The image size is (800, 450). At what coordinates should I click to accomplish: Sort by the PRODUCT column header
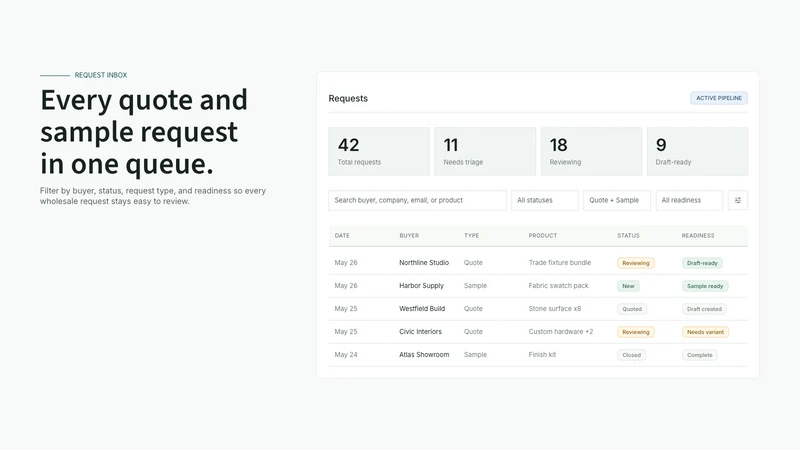click(x=543, y=236)
